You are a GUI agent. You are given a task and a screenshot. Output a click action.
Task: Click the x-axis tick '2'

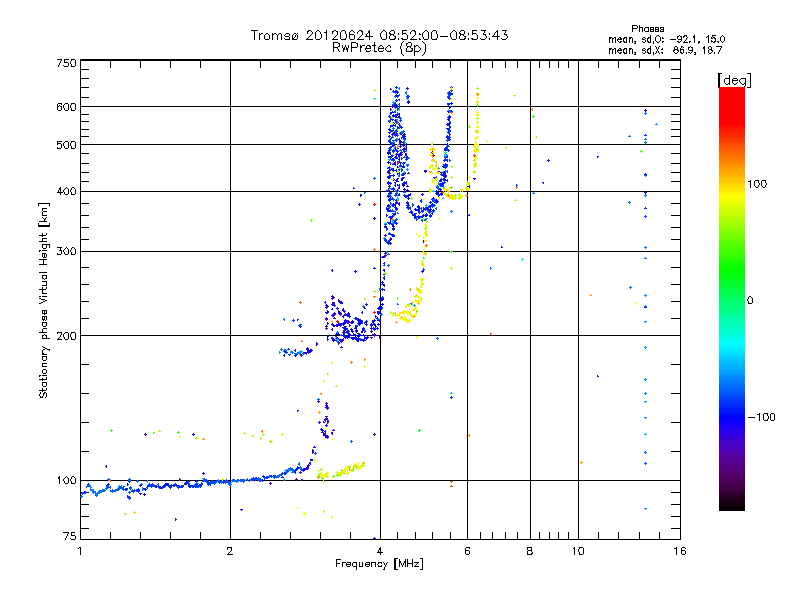click(230, 551)
